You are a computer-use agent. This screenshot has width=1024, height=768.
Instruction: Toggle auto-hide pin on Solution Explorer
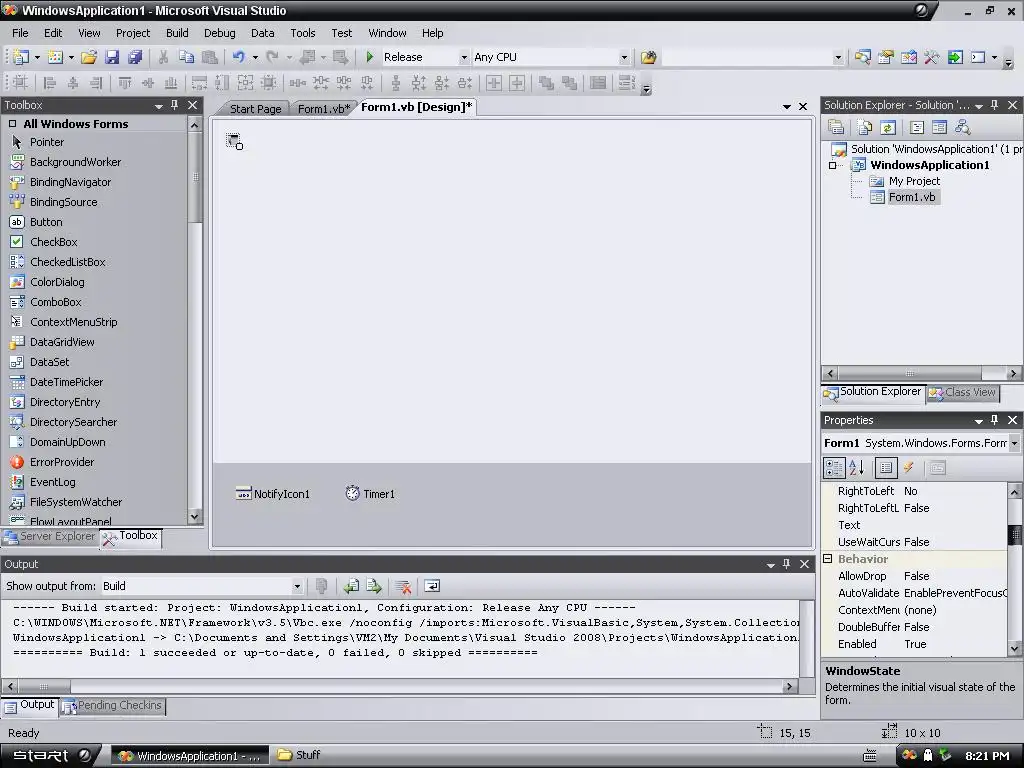coord(995,105)
